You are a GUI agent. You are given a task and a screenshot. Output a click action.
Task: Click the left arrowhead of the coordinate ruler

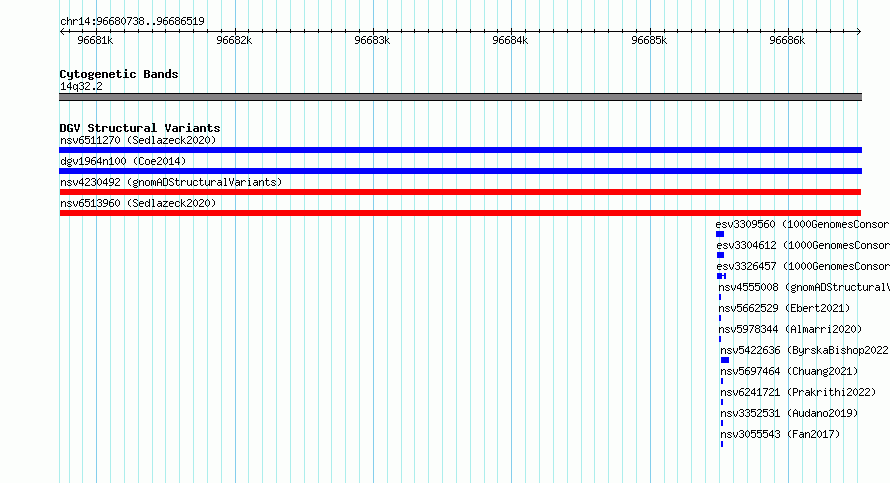coord(62,32)
